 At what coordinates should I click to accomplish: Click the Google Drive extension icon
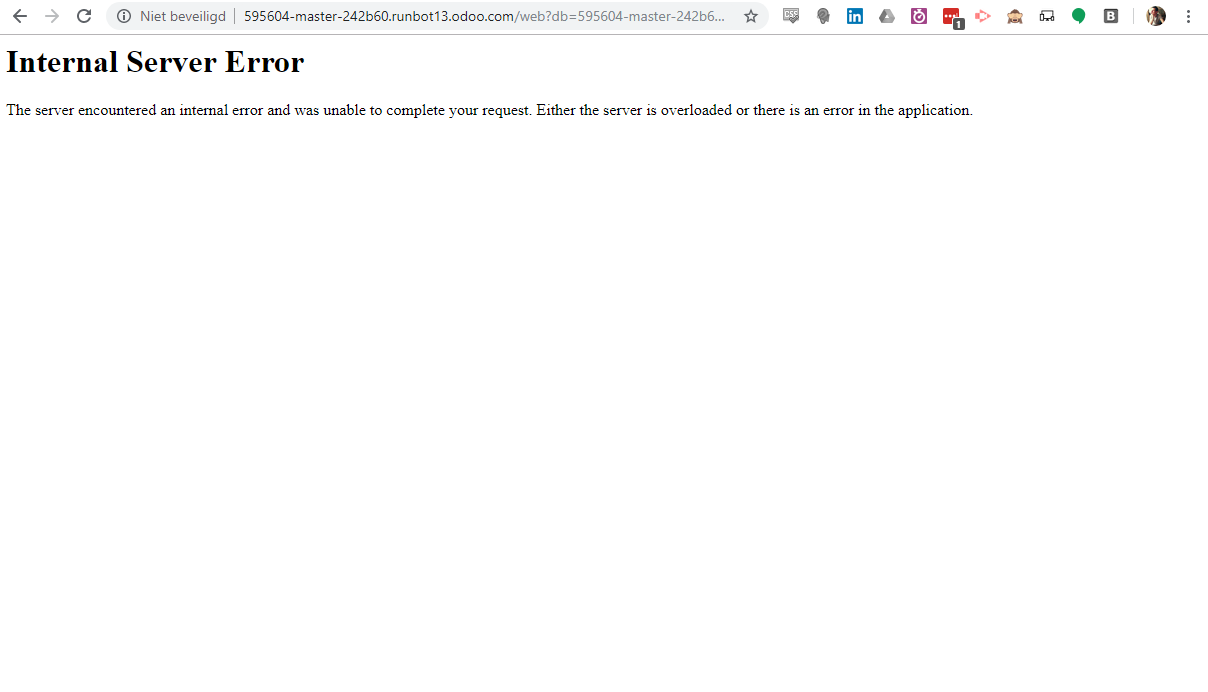[x=887, y=16]
